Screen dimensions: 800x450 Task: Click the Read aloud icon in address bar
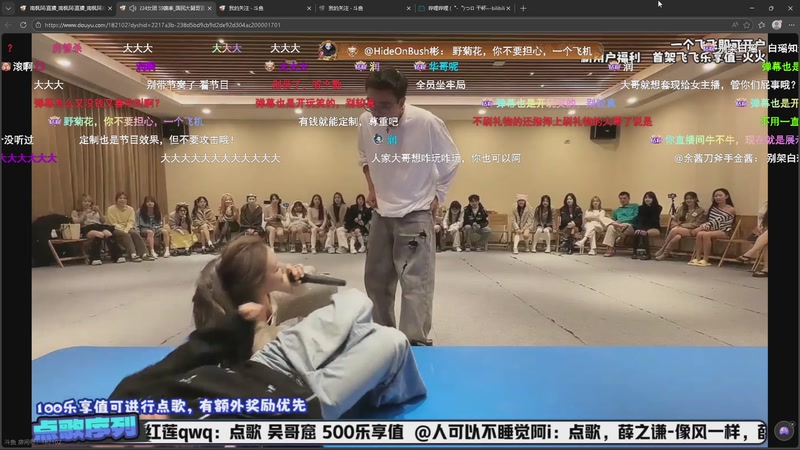pyautogui.click(x=735, y=24)
